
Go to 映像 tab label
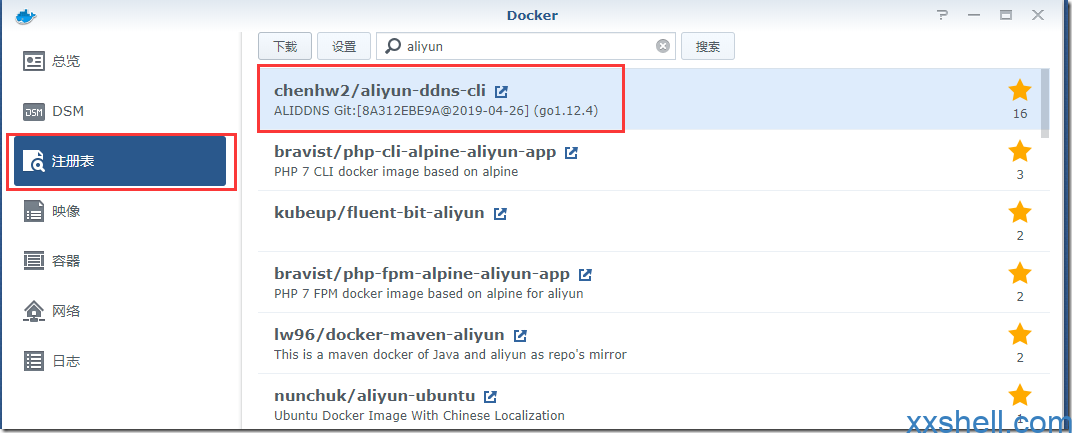[66, 211]
